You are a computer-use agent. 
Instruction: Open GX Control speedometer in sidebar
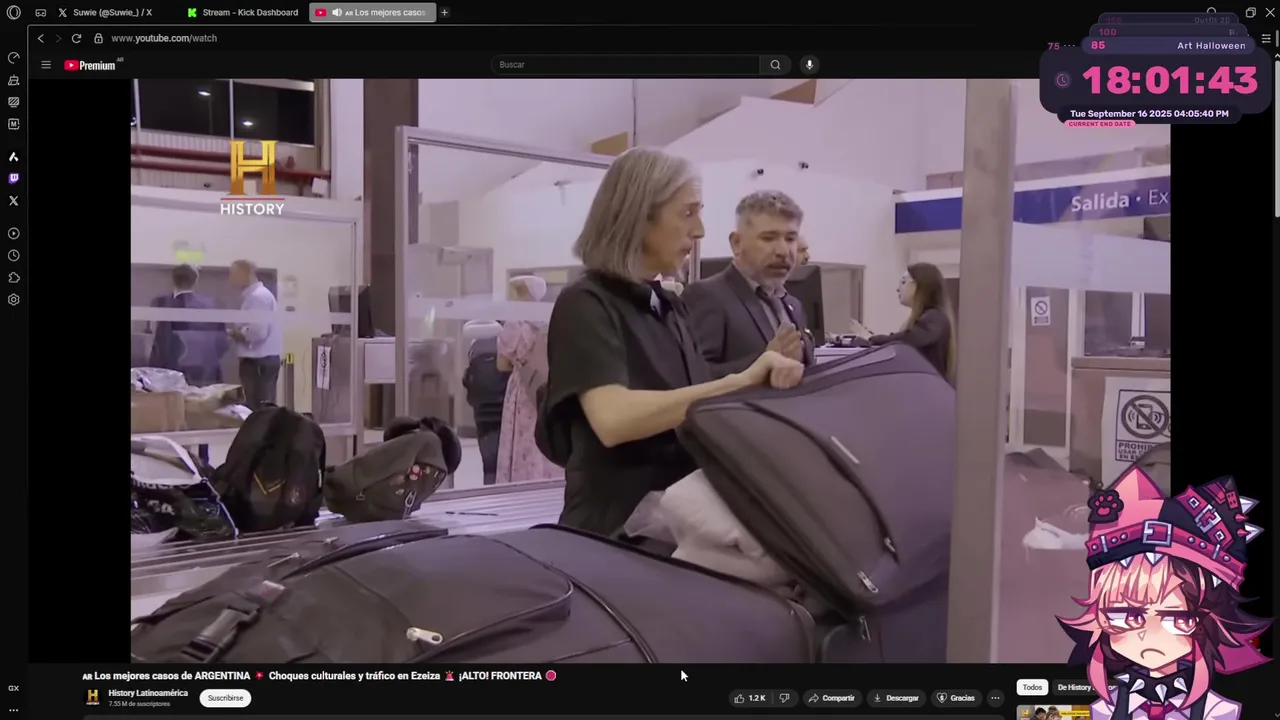click(13, 58)
